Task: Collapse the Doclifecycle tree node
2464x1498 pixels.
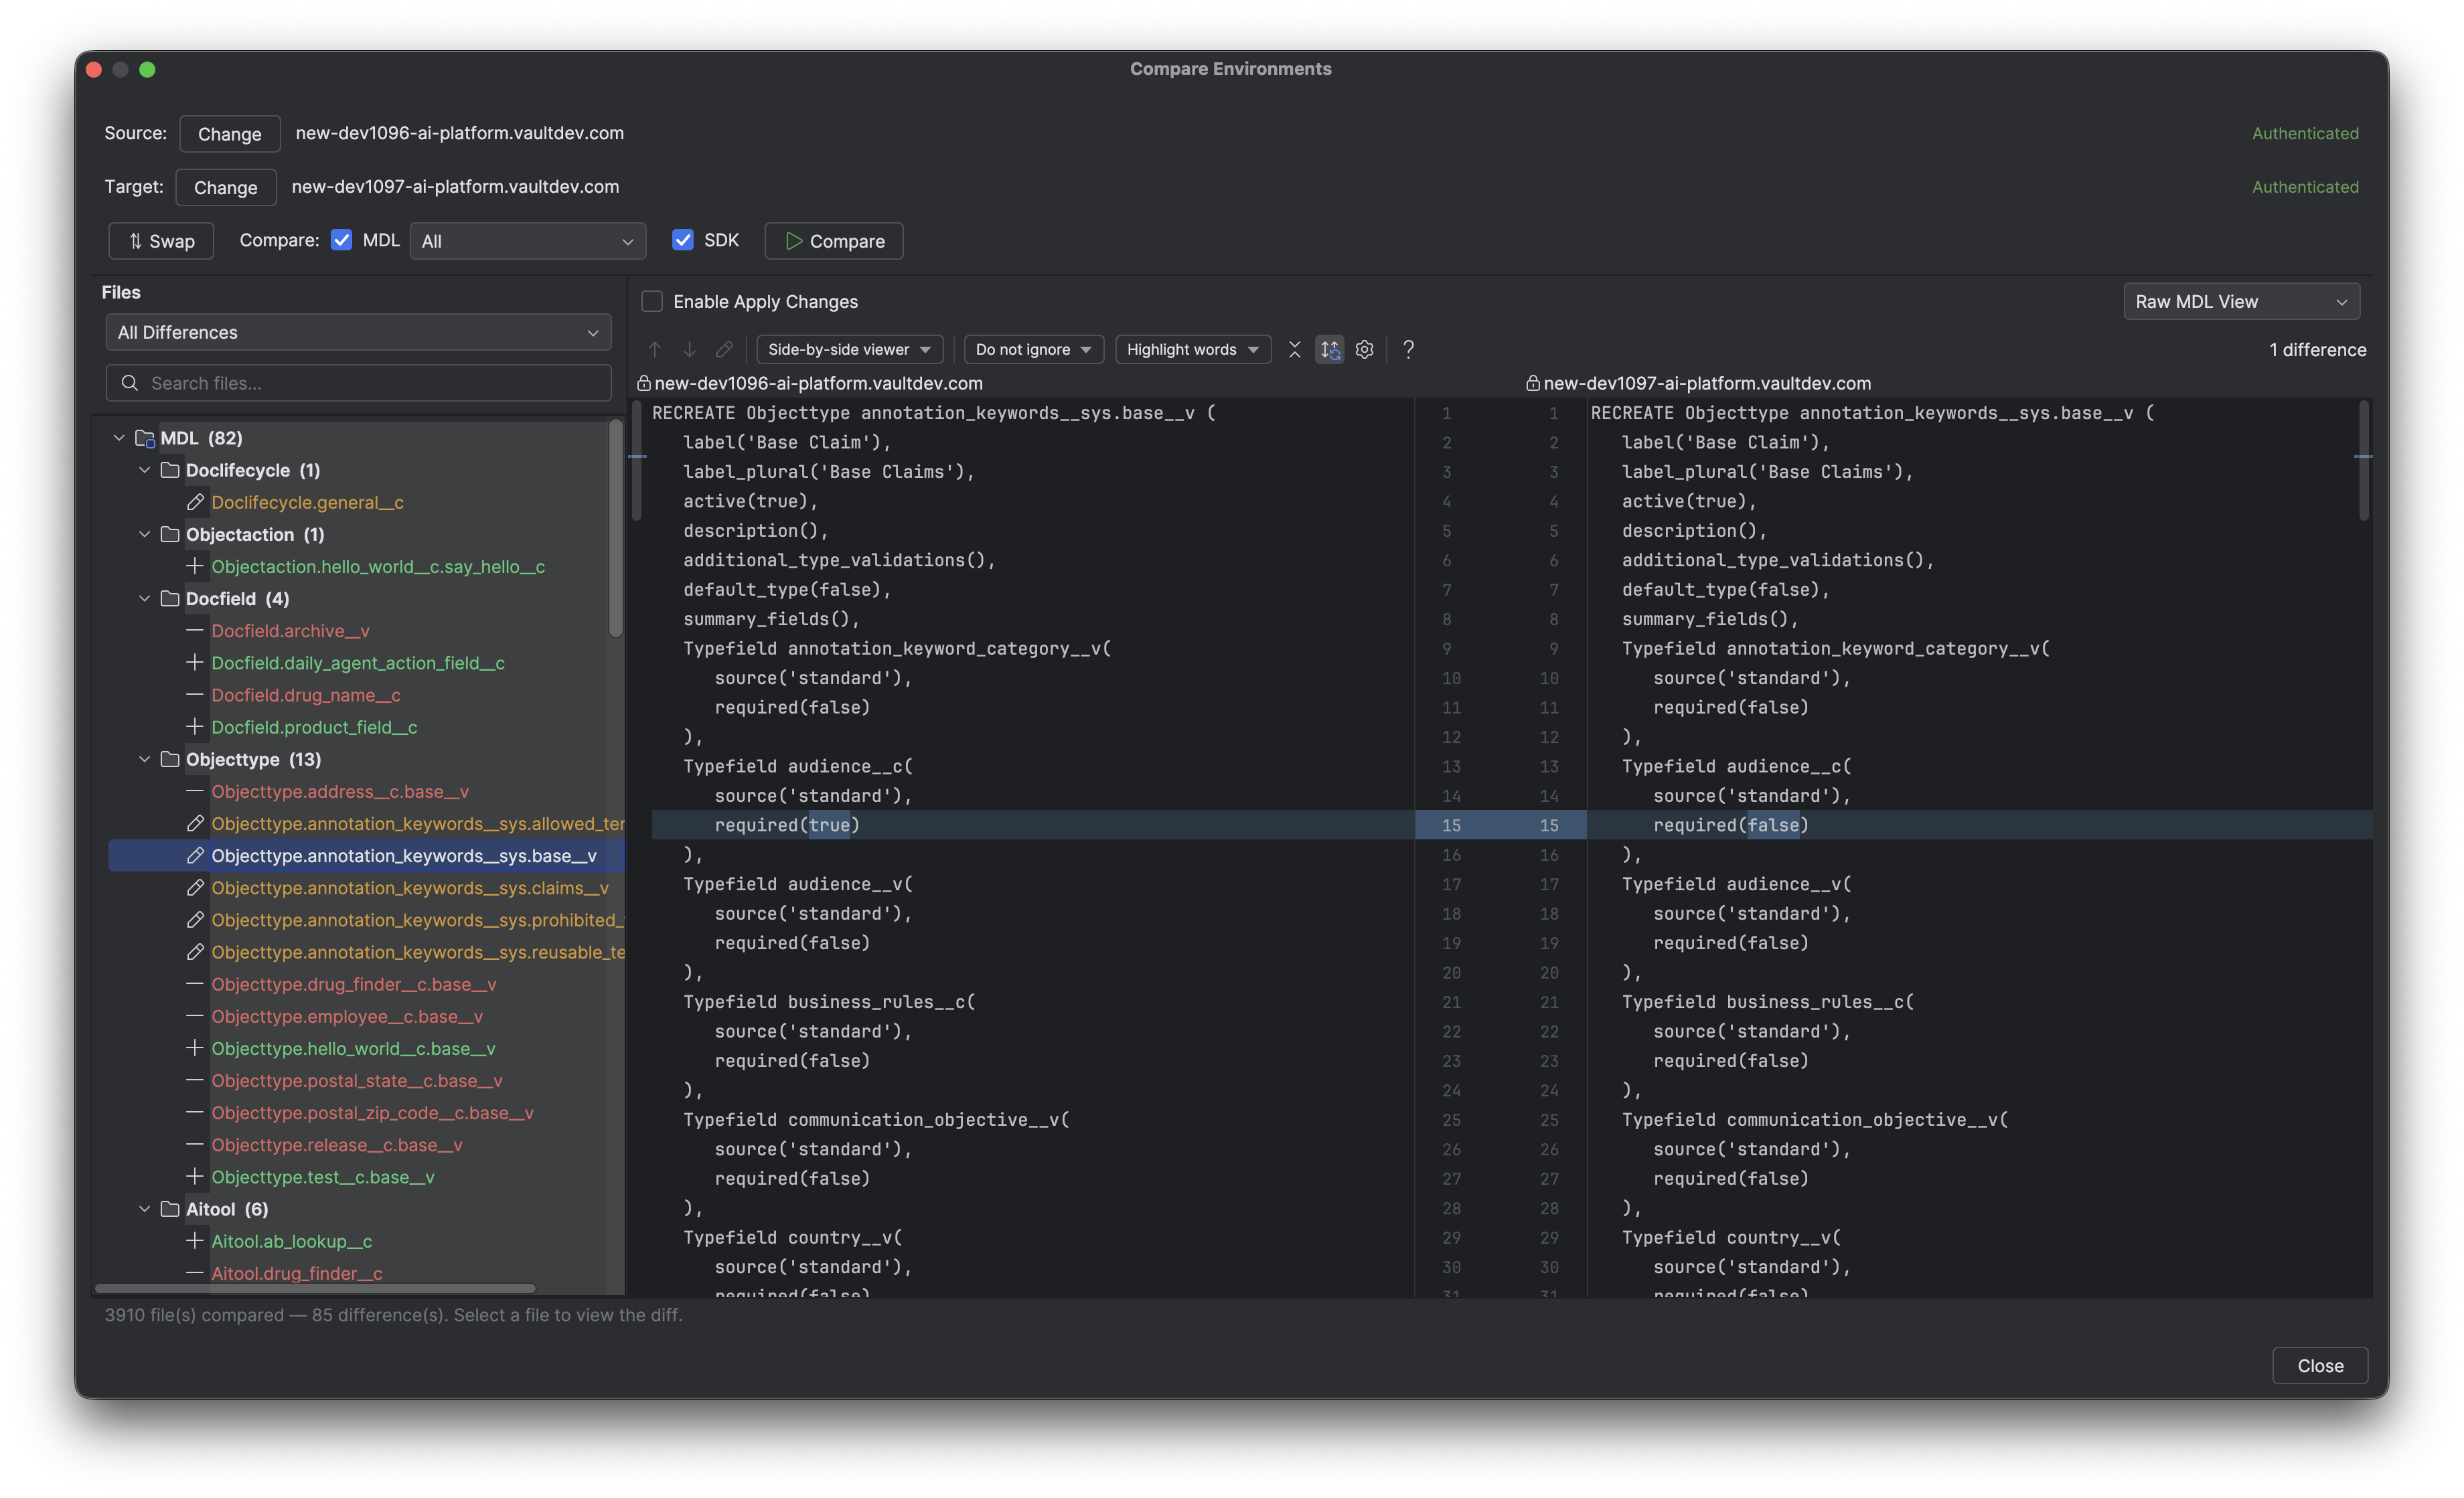Action: [144, 470]
